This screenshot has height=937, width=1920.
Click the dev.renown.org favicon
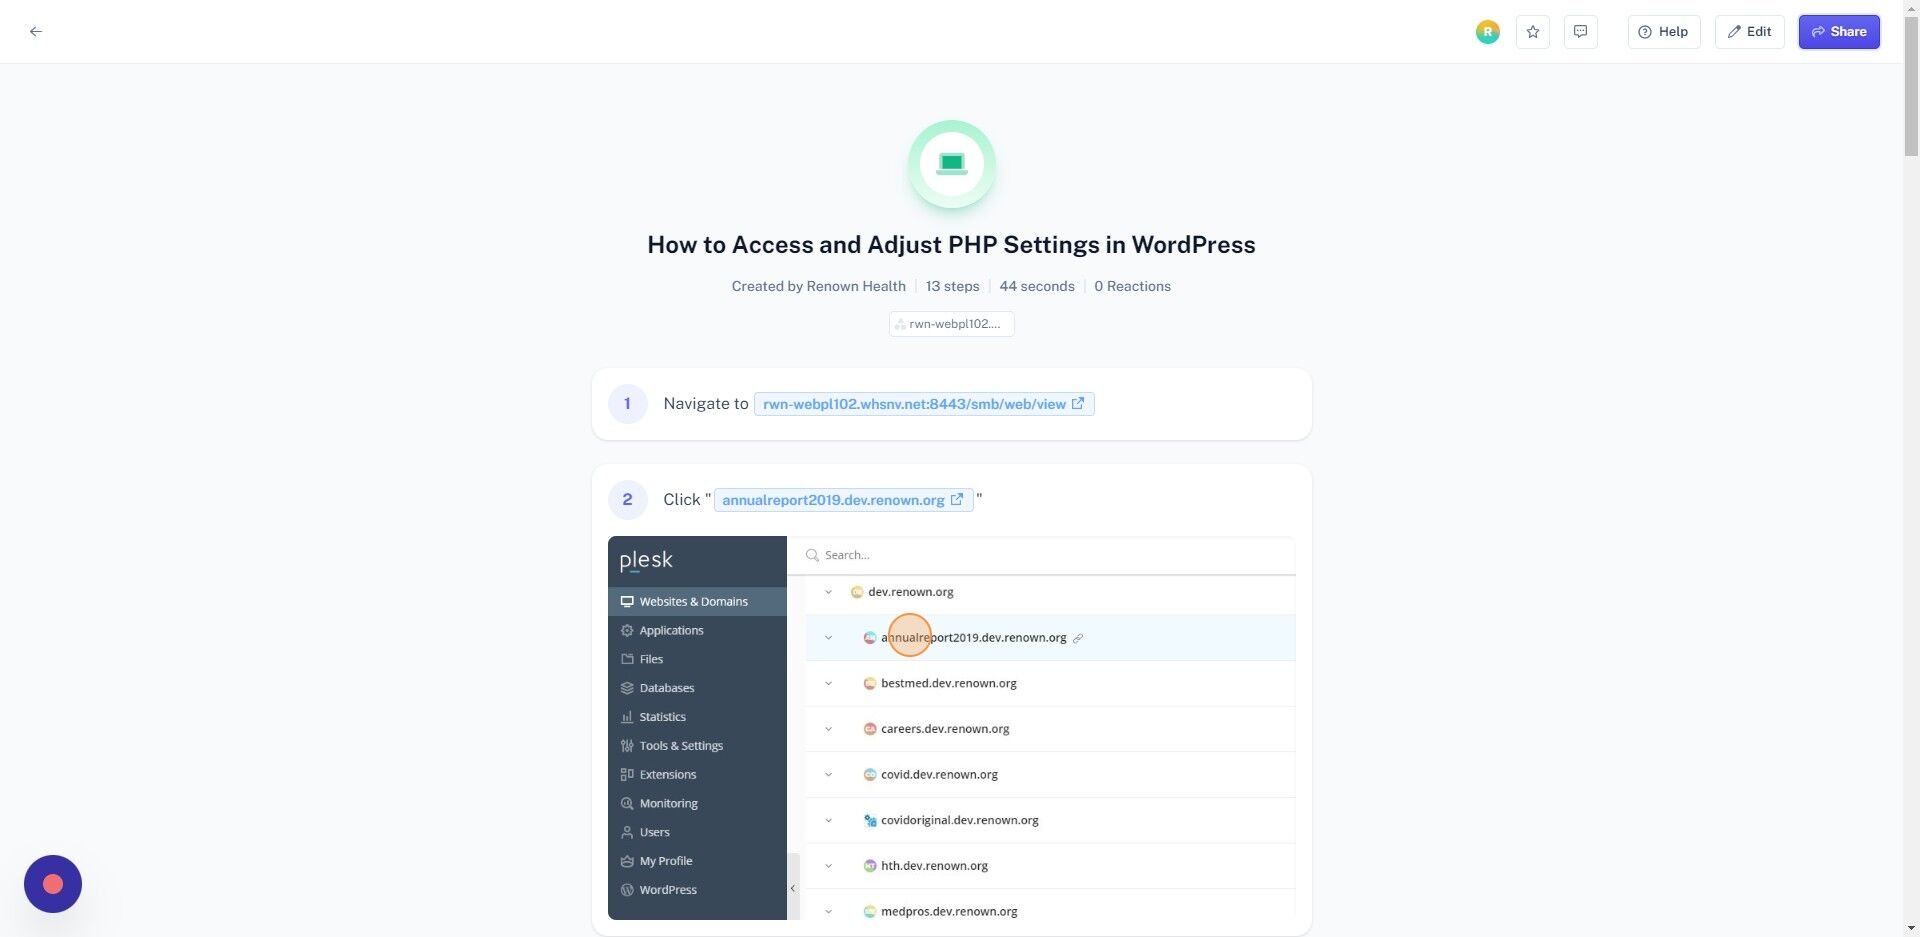857,592
